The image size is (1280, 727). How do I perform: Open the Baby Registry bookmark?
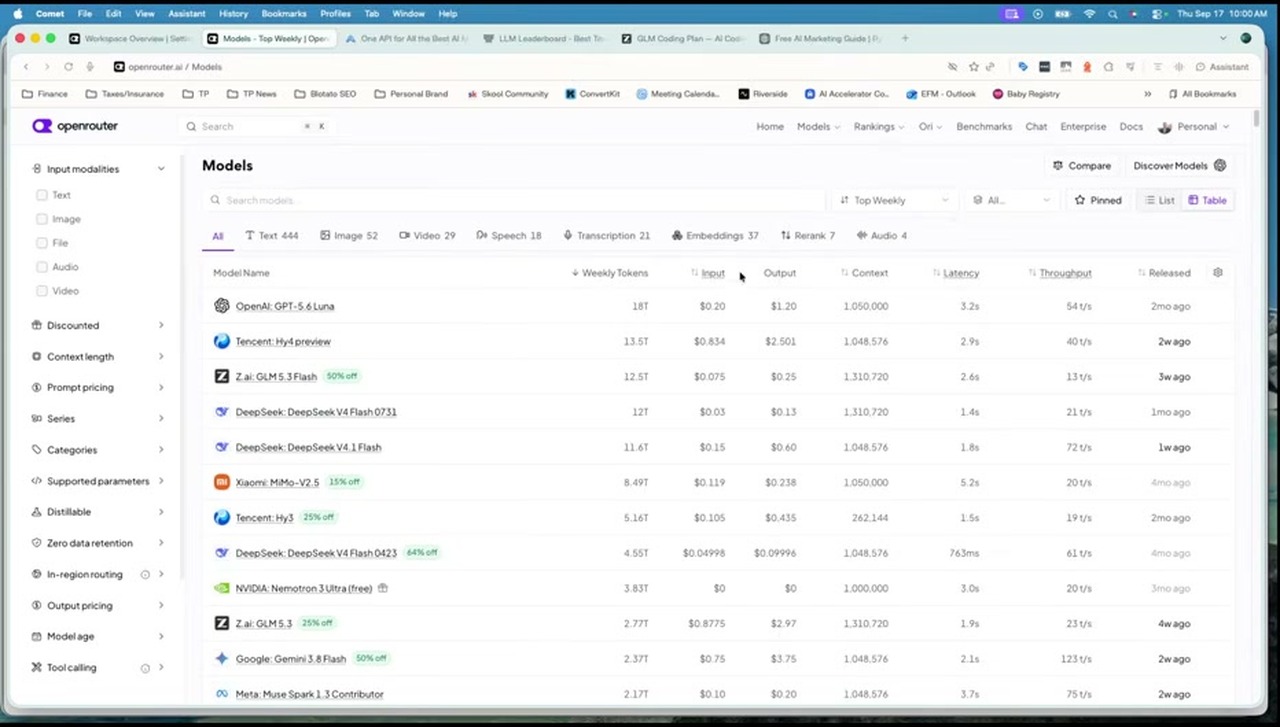1025,94
